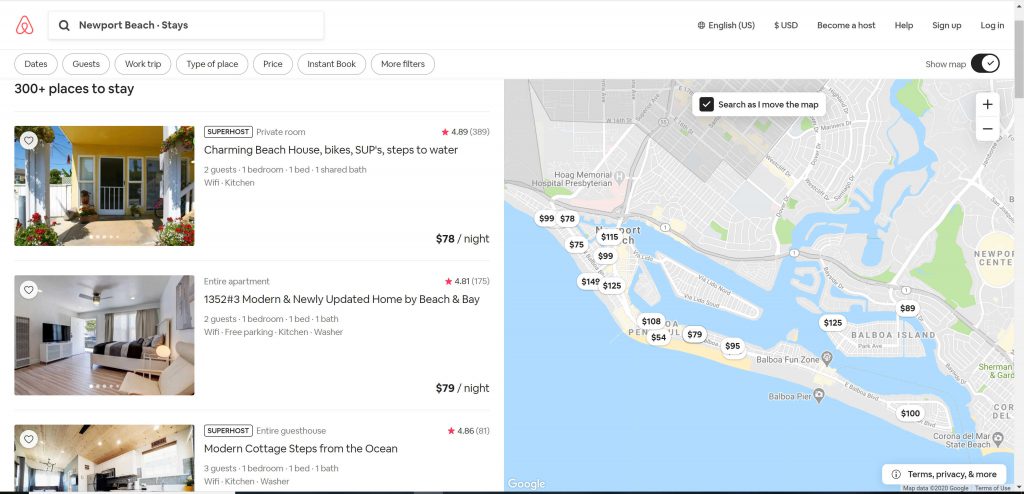This screenshot has height=494, width=1024.
Task: Toggle the Work trip filter
Action: tap(143, 64)
